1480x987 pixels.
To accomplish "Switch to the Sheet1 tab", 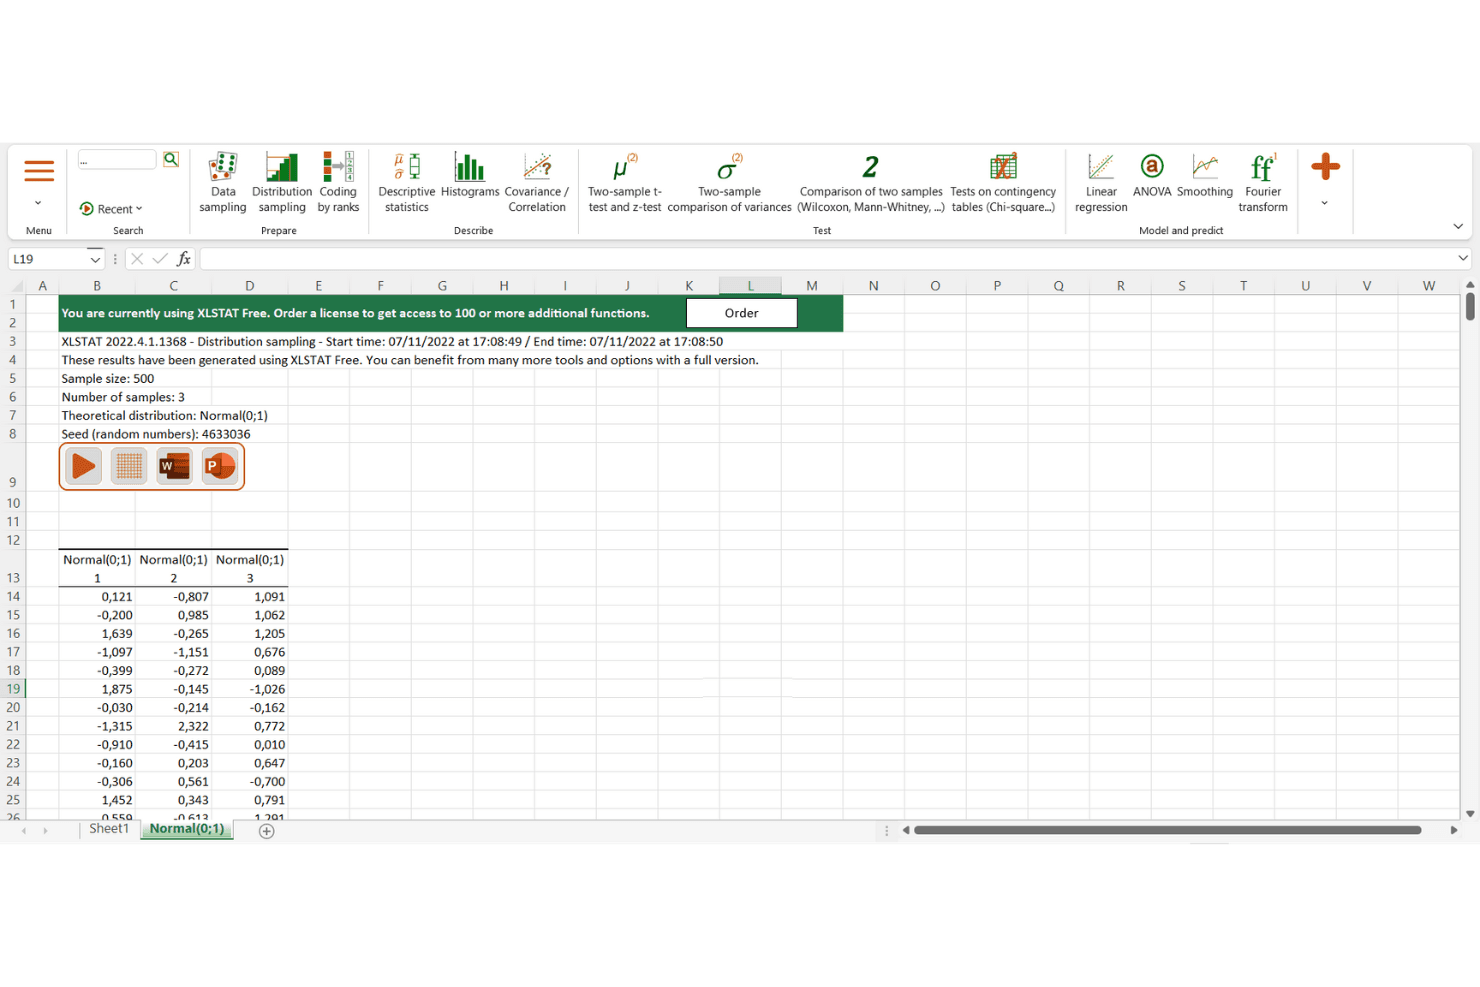I will 109,829.
